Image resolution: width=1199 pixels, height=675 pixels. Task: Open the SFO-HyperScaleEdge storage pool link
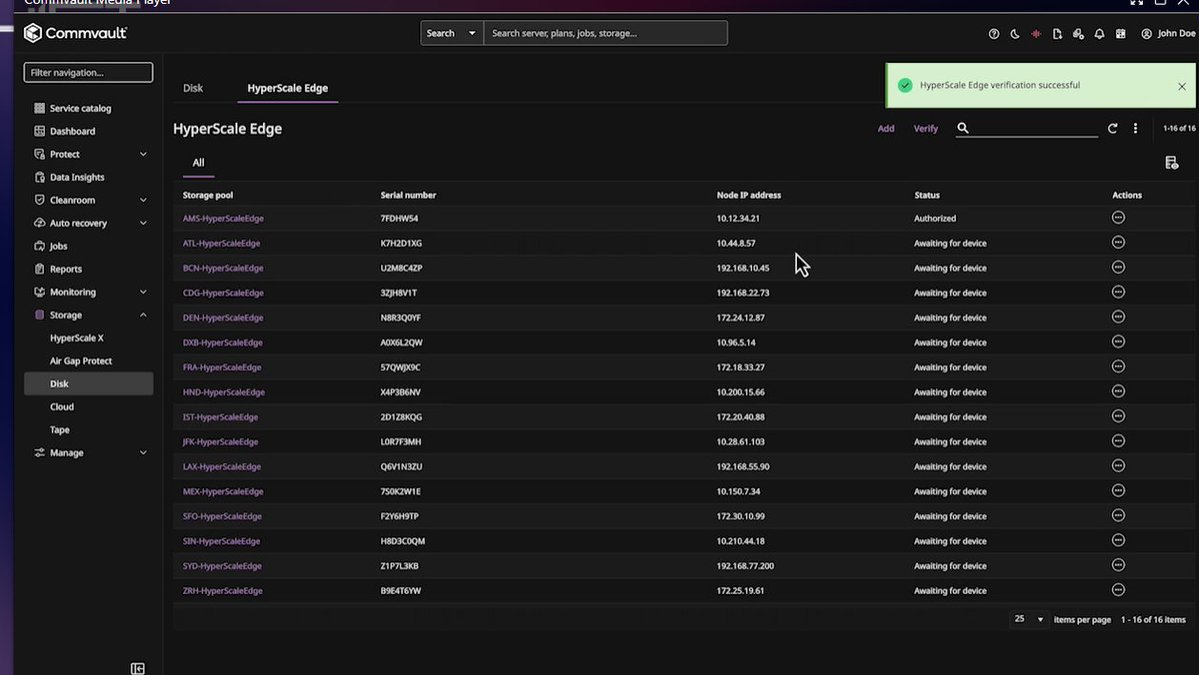coord(220,515)
